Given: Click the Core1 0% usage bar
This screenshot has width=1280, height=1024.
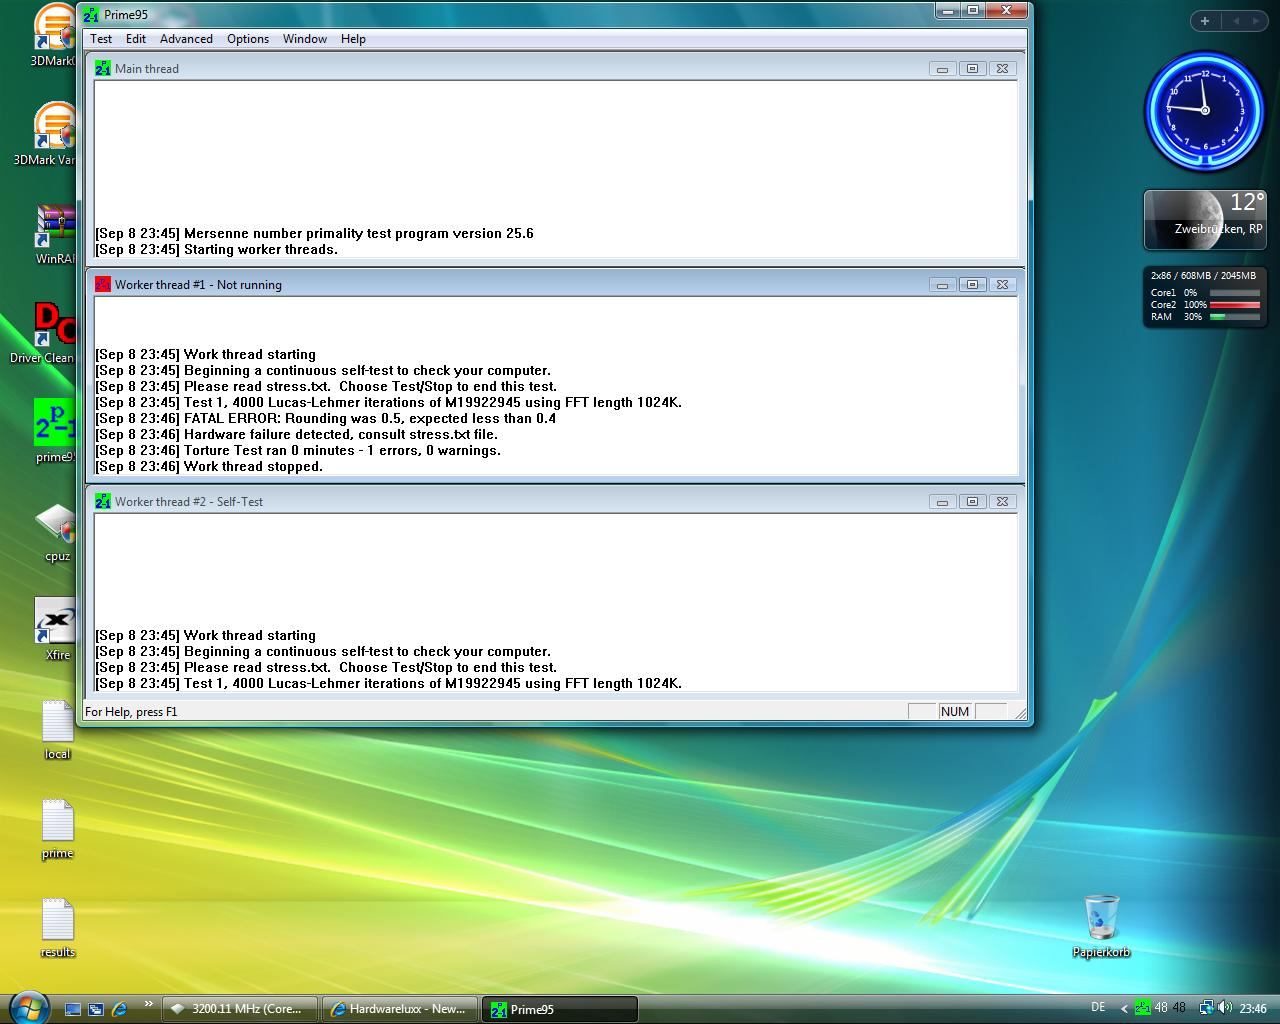Looking at the screenshot, I should coord(1235,293).
